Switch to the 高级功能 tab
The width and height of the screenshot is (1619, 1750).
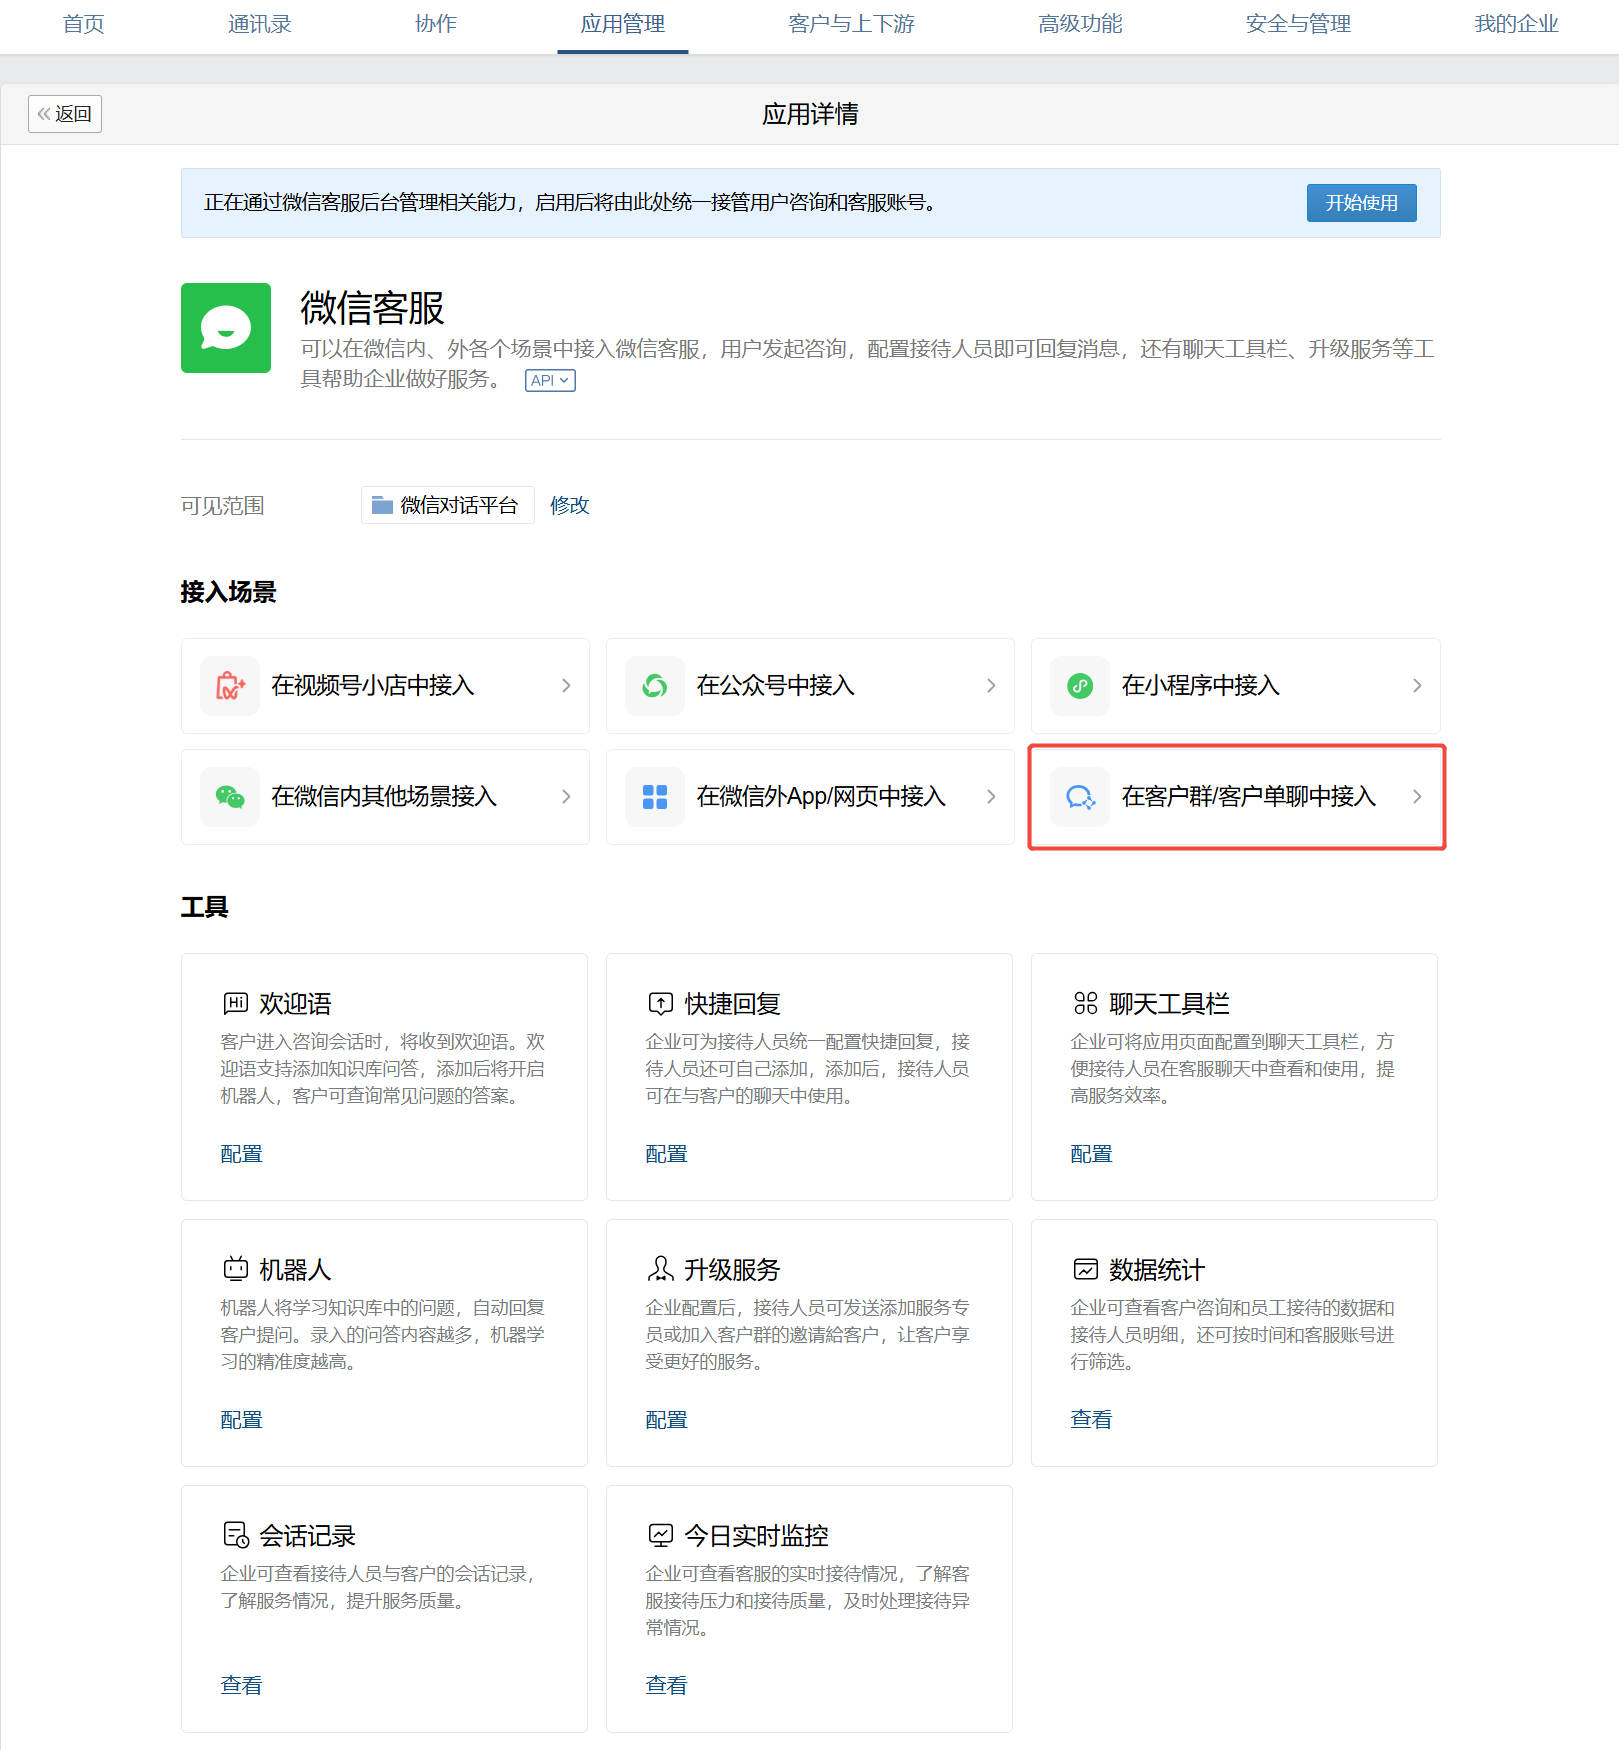pyautogui.click(x=1081, y=24)
